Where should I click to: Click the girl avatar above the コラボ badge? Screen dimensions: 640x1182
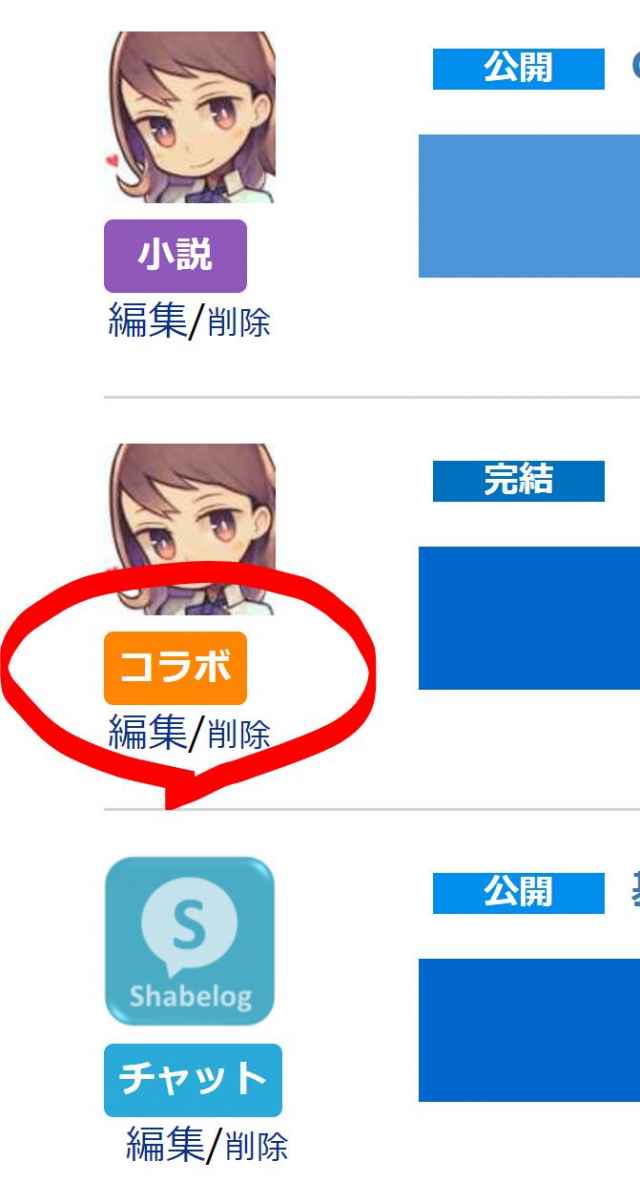click(x=191, y=529)
